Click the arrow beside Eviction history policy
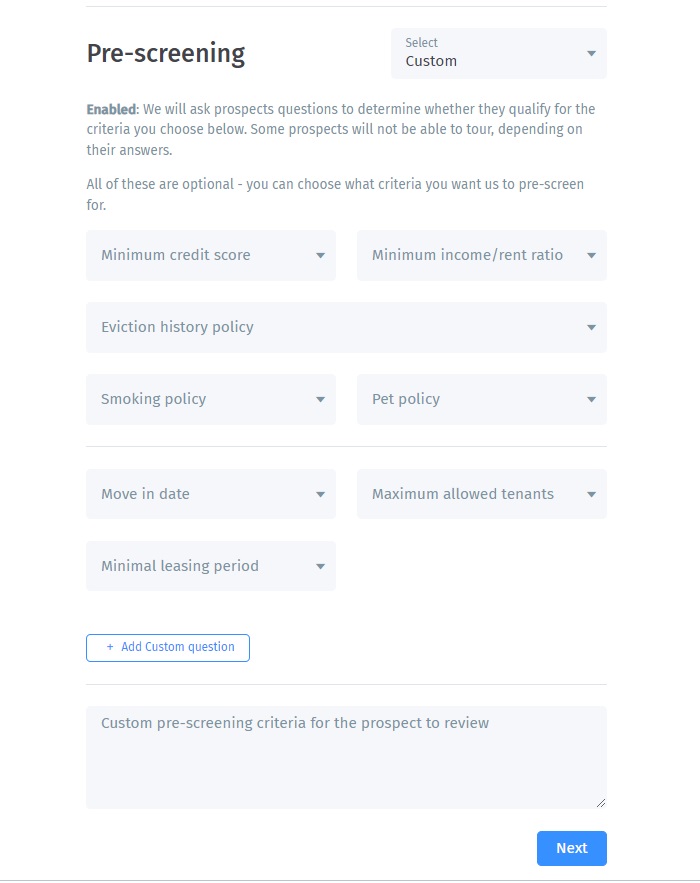 (x=591, y=328)
